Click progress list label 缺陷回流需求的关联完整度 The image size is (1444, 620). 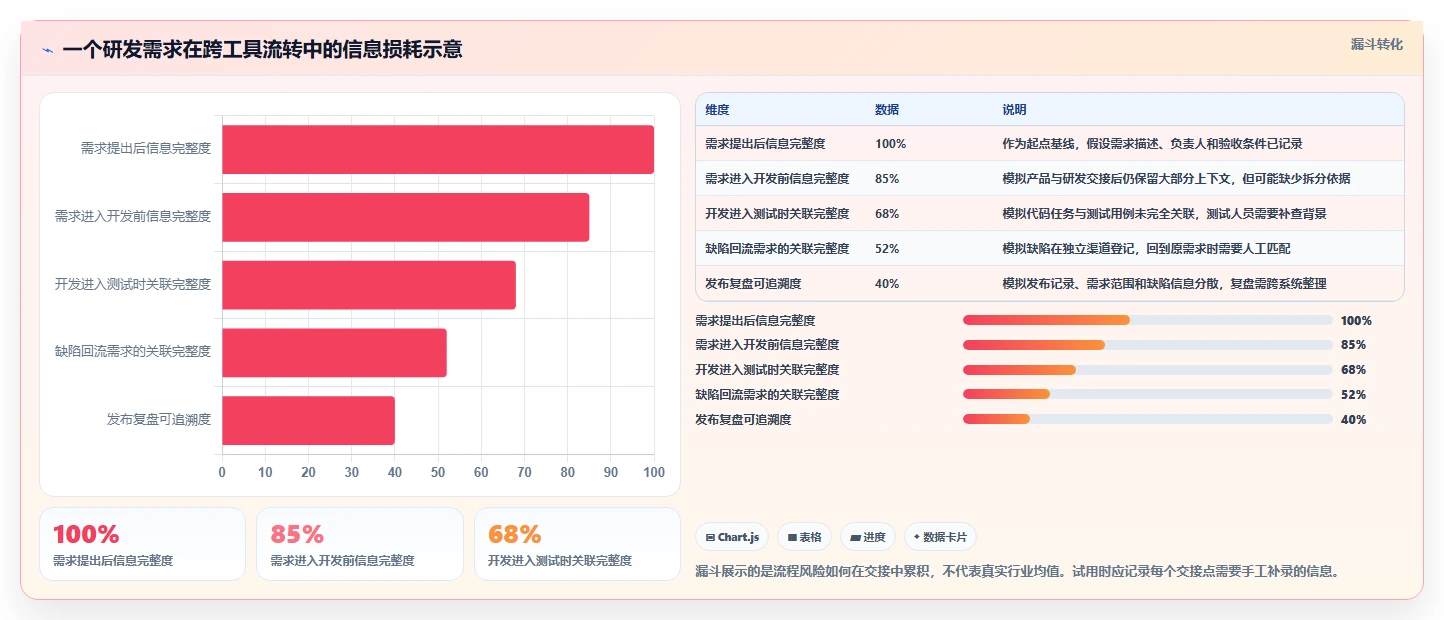point(767,395)
